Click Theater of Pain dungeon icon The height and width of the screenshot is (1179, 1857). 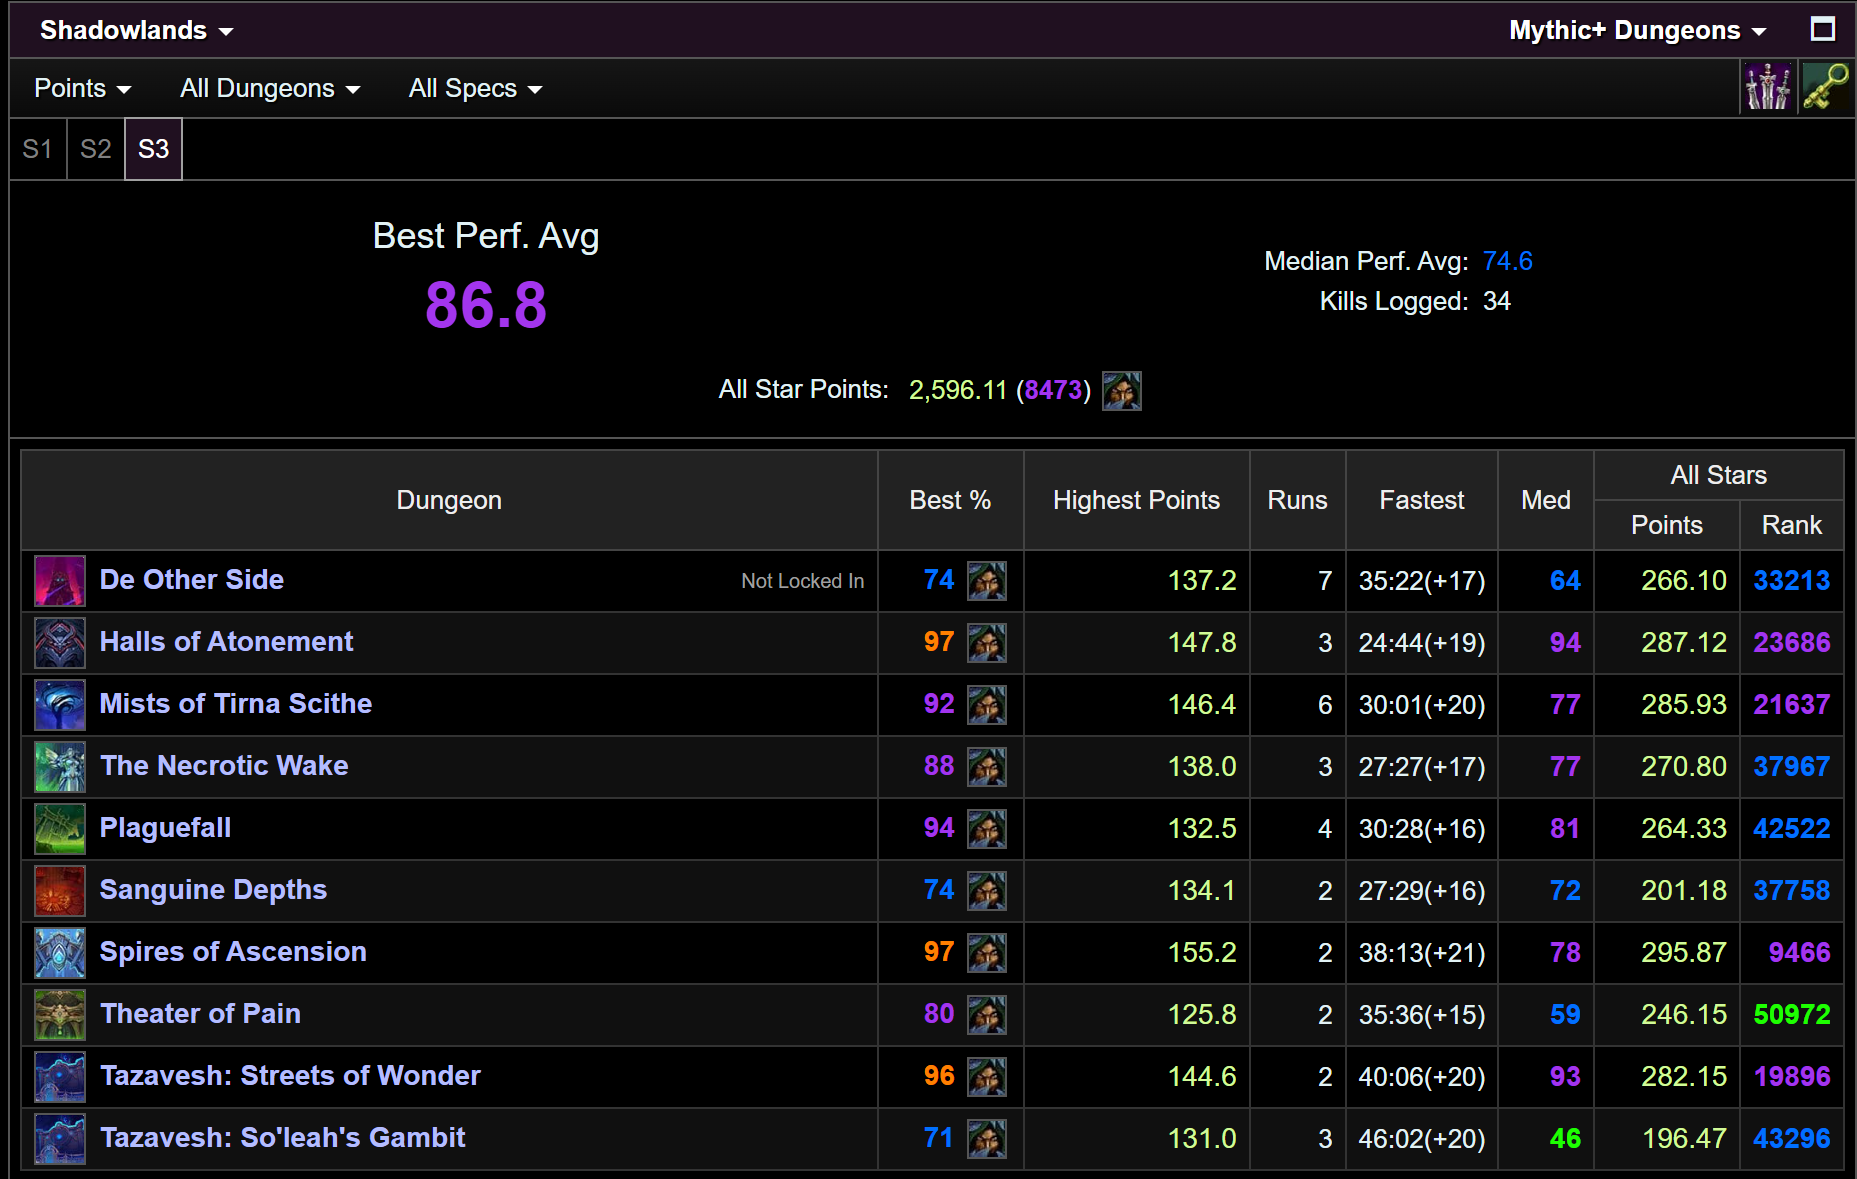tap(60, 1015)
